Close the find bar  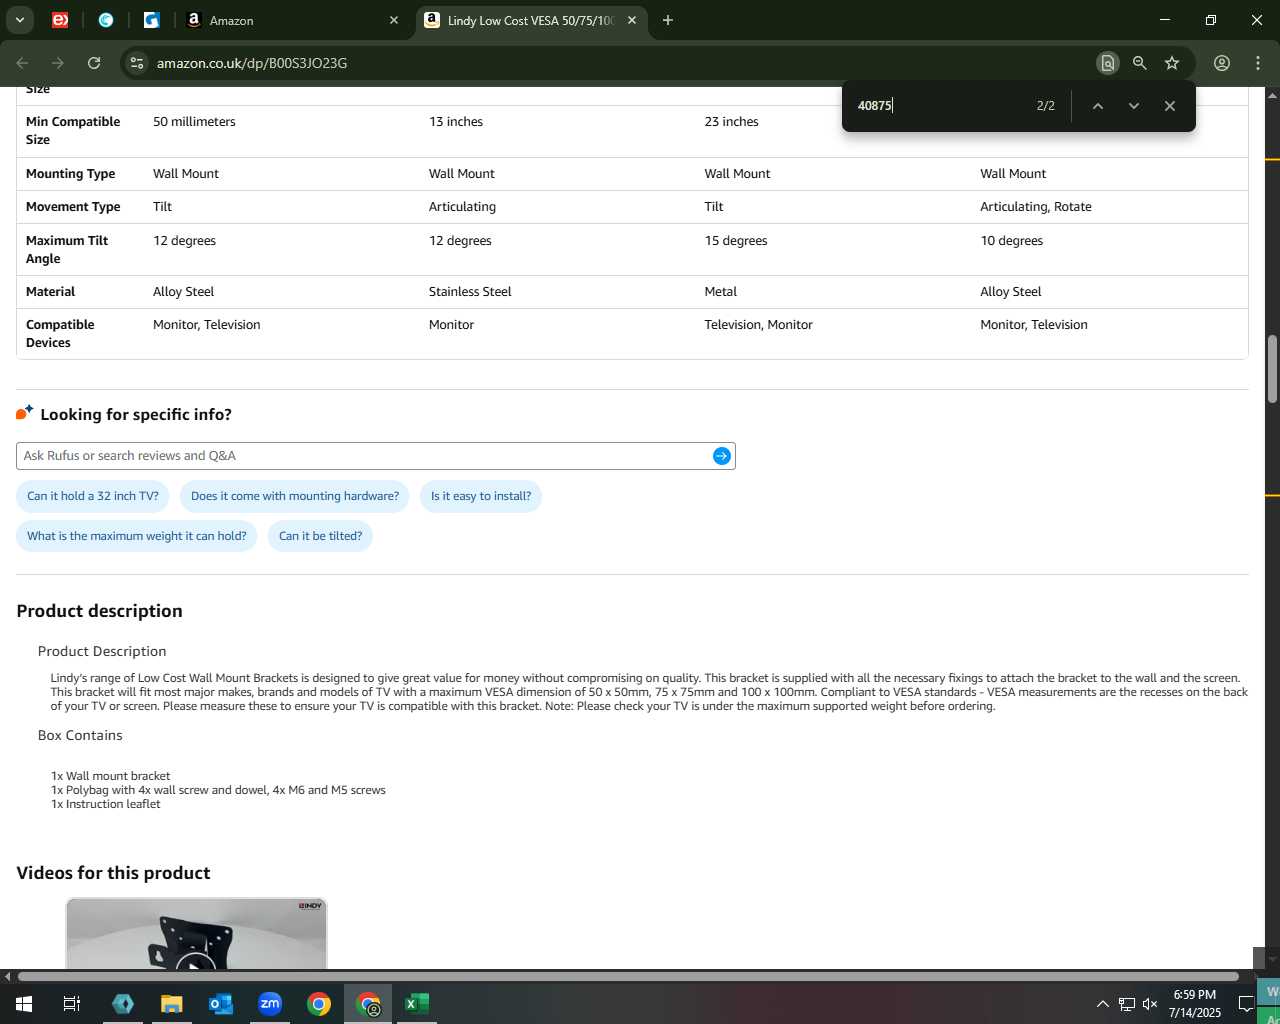coord(1169,105)
